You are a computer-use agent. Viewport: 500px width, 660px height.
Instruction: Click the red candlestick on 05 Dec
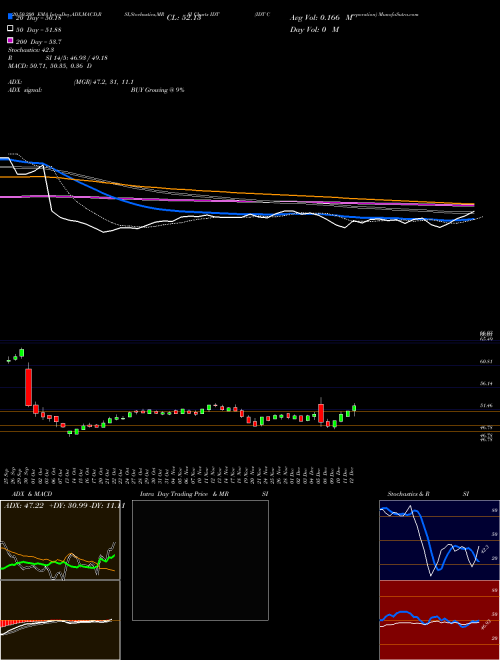pyautogui.click(x=321, y=413)
